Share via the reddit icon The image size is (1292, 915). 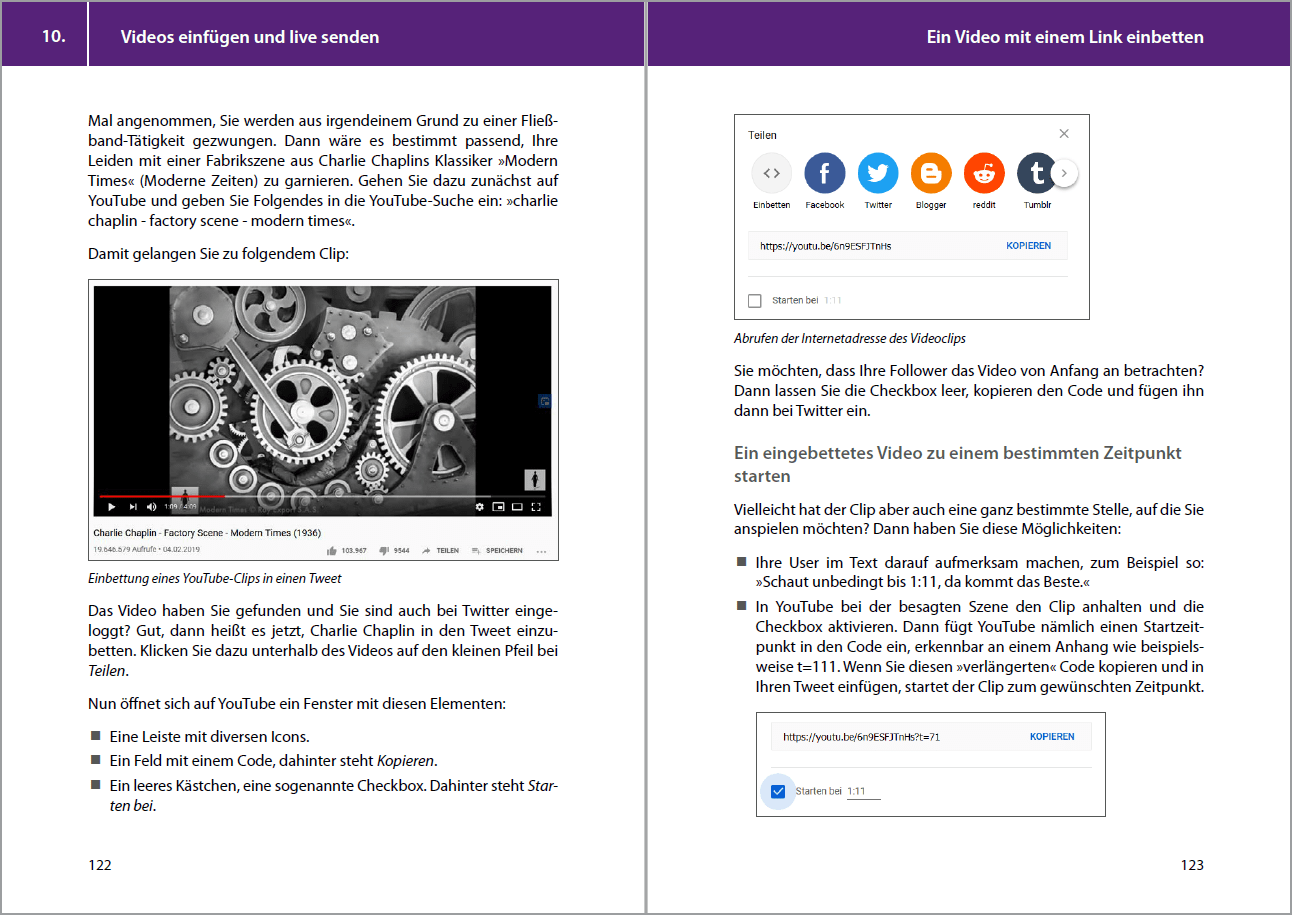point(984,174)
